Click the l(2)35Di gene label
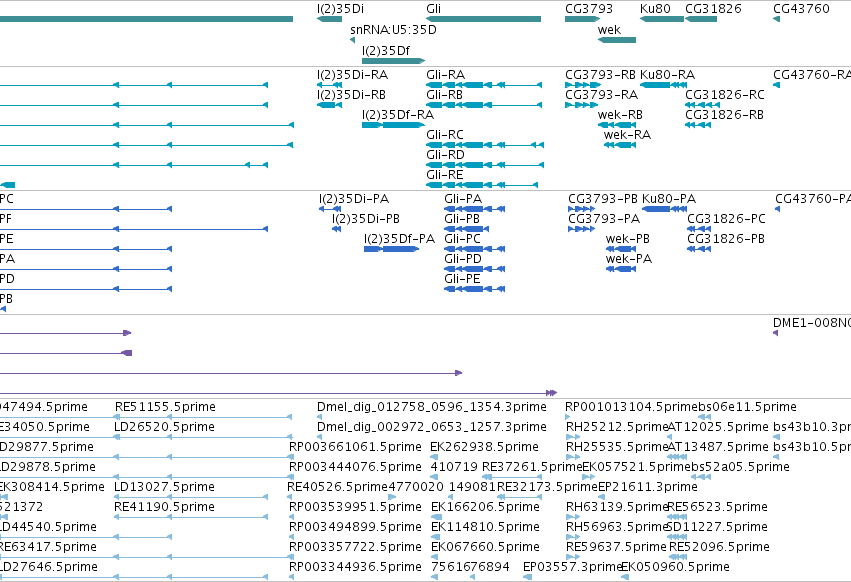The image size is (851, 582). click(x=340, y=9)
